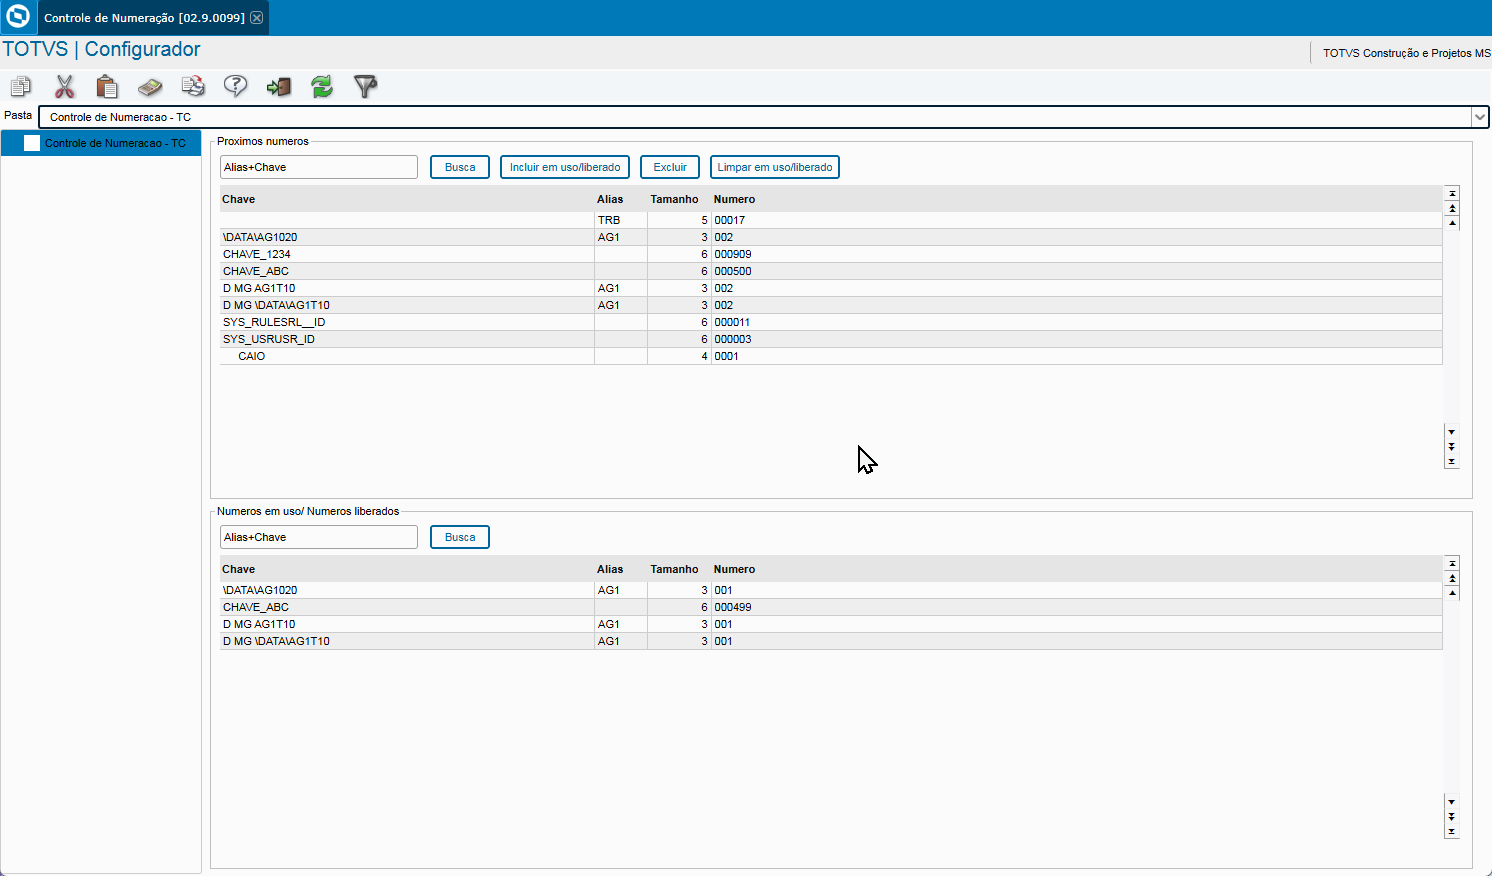Jump to last record in Proximos numeros grid

[1452, 462]
